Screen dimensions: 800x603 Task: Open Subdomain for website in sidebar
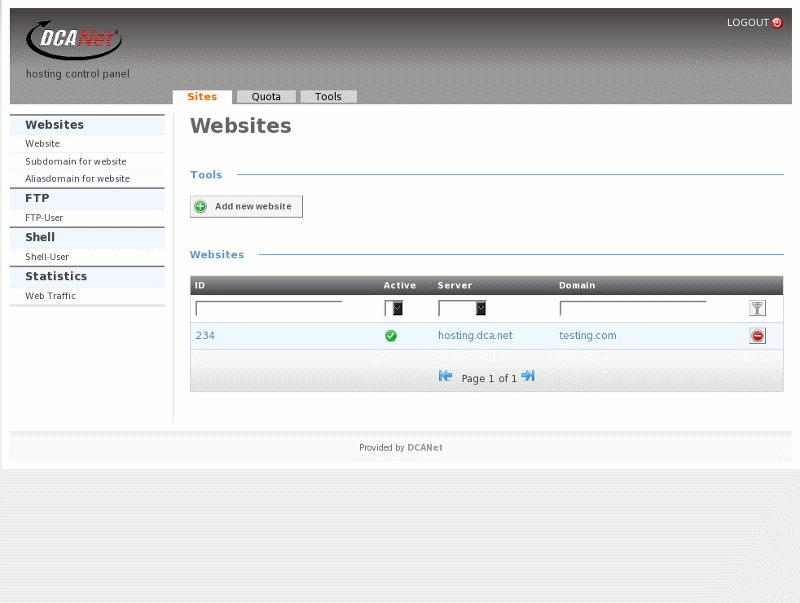point(76,161)
